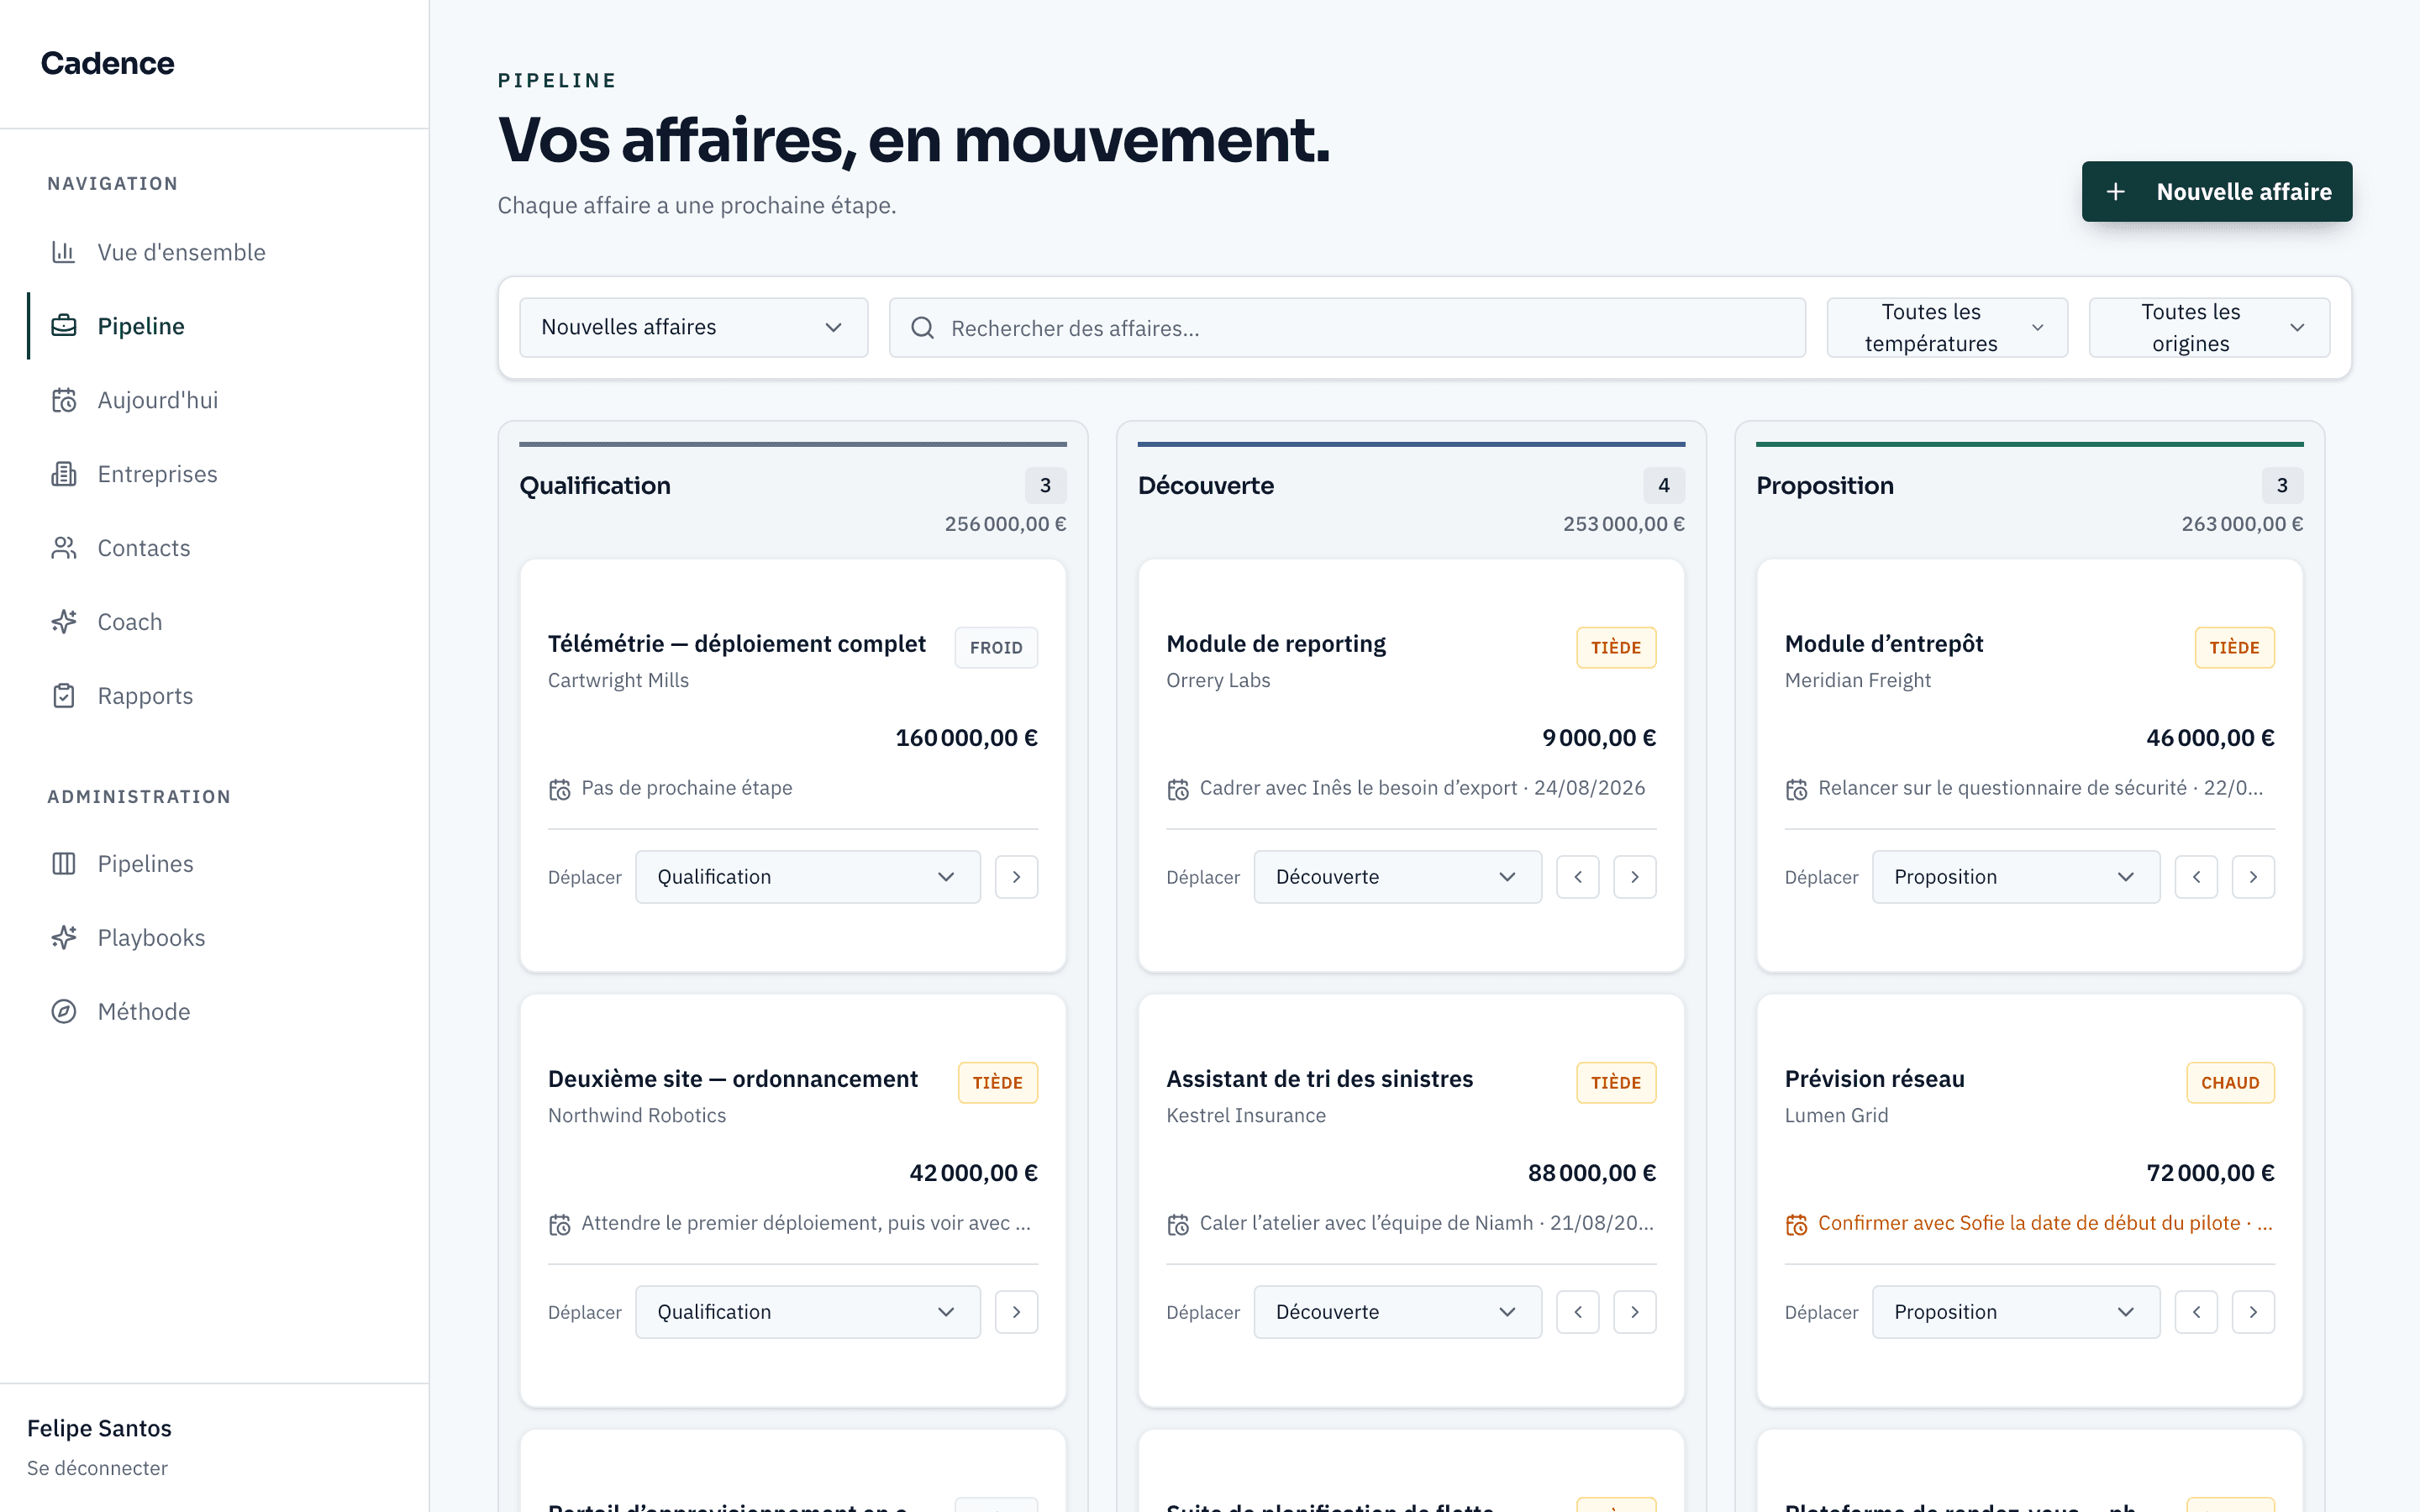Move Module de reporting to next stage
2420x1512 pixels.
(x=1635, y=877)
